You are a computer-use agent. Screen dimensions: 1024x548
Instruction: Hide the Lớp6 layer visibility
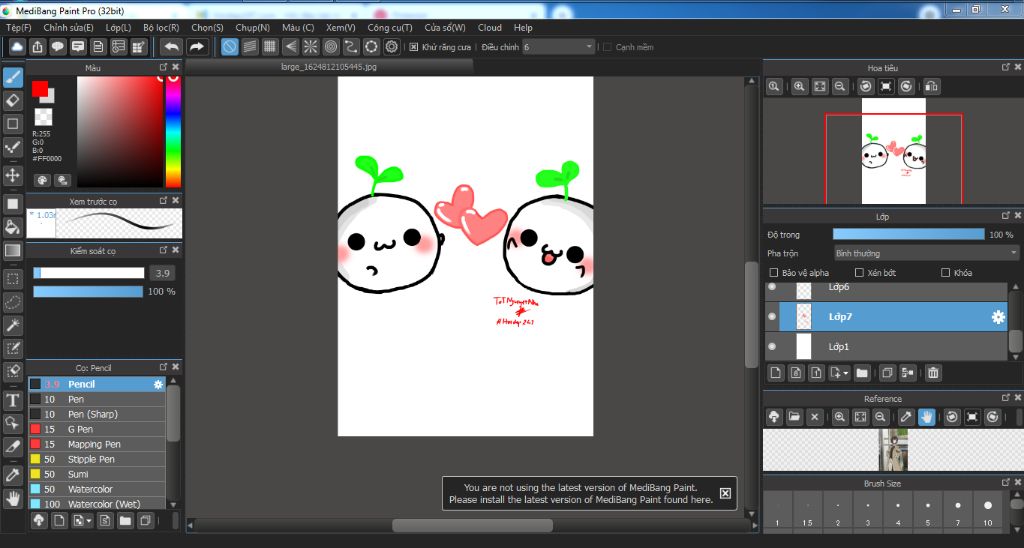tap(772, 287)
